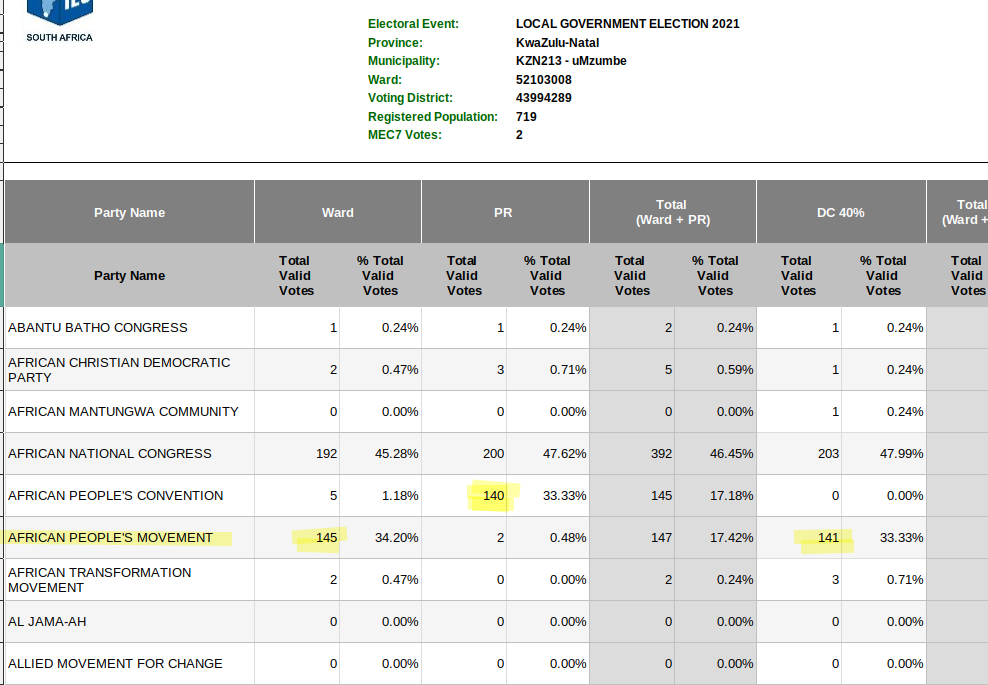Select AFRICAN PEOPLE'S CONVENTION row name

115,496
